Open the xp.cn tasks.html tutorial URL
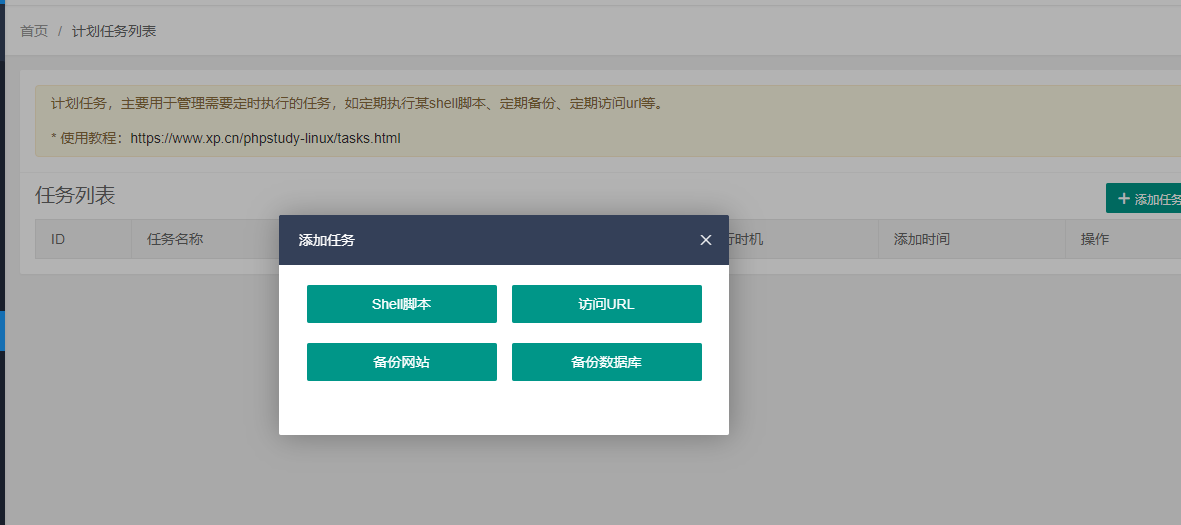 pyautogui.click(x=265, y=138)
